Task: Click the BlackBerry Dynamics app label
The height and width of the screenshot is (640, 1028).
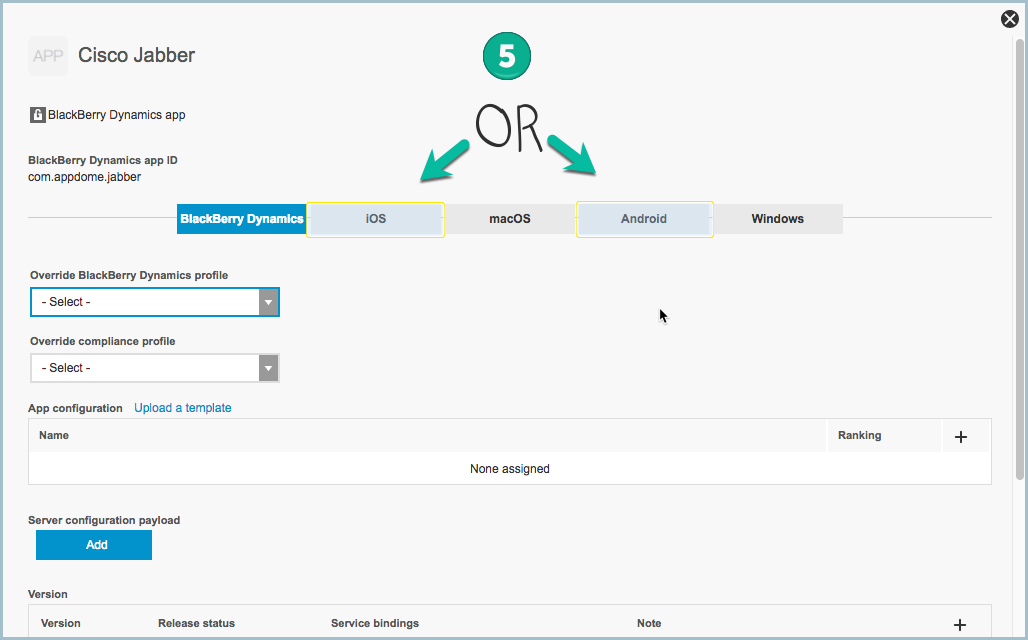Action: pyautogui.click(x=117, y=115)
